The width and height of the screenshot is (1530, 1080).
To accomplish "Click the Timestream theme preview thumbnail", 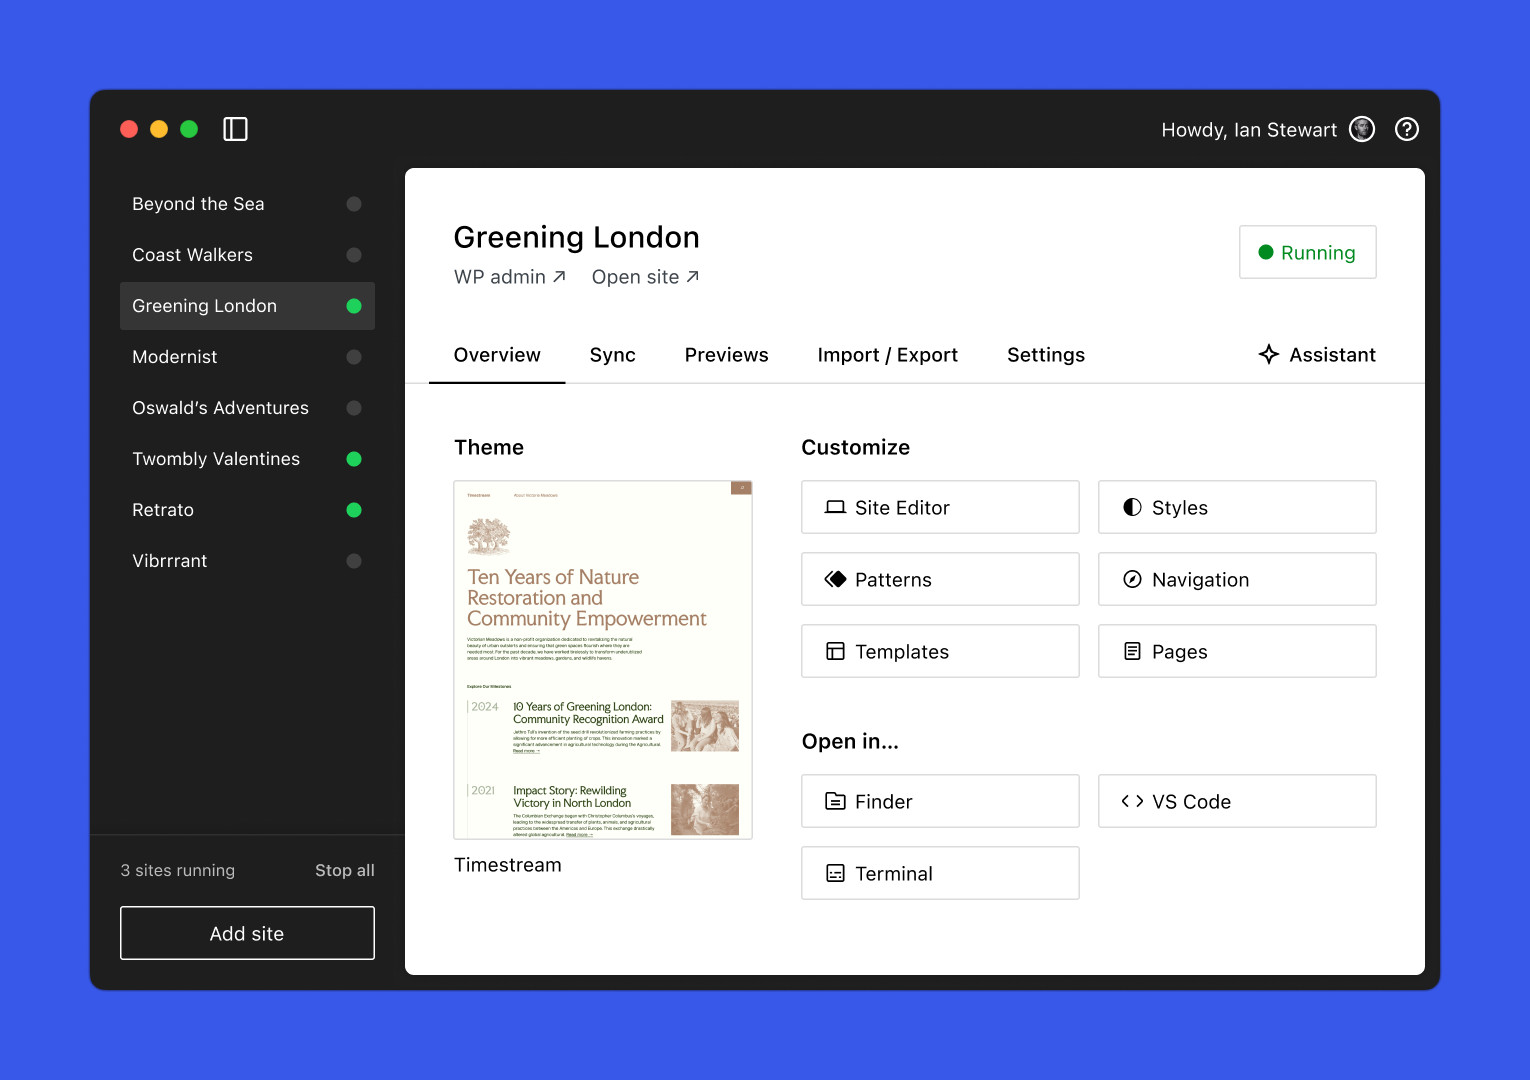I will click(603, 660).
